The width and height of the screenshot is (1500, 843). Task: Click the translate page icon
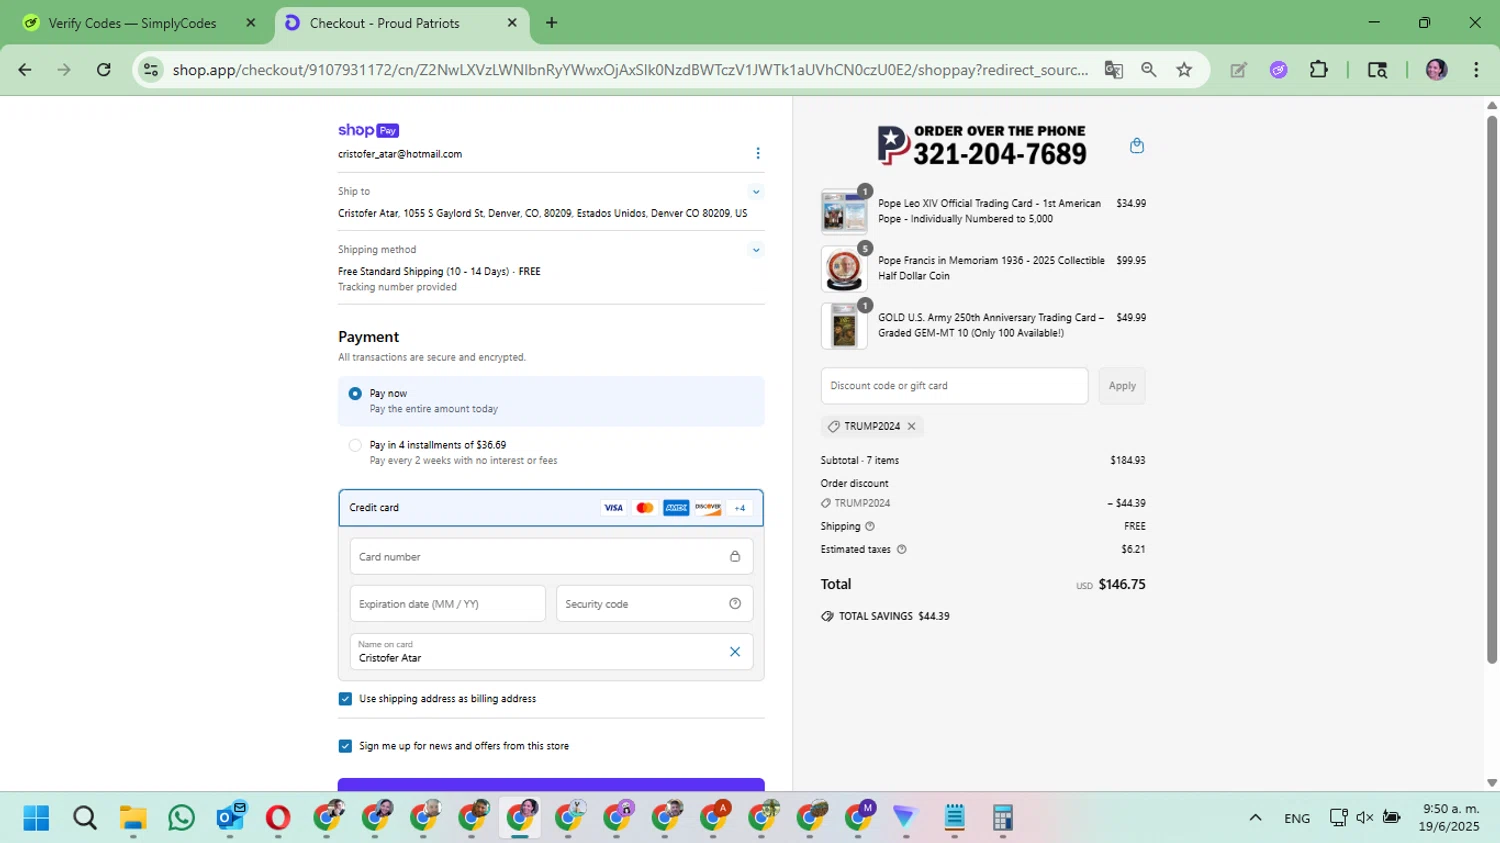pyautogui.click(x=1113, y=70)
